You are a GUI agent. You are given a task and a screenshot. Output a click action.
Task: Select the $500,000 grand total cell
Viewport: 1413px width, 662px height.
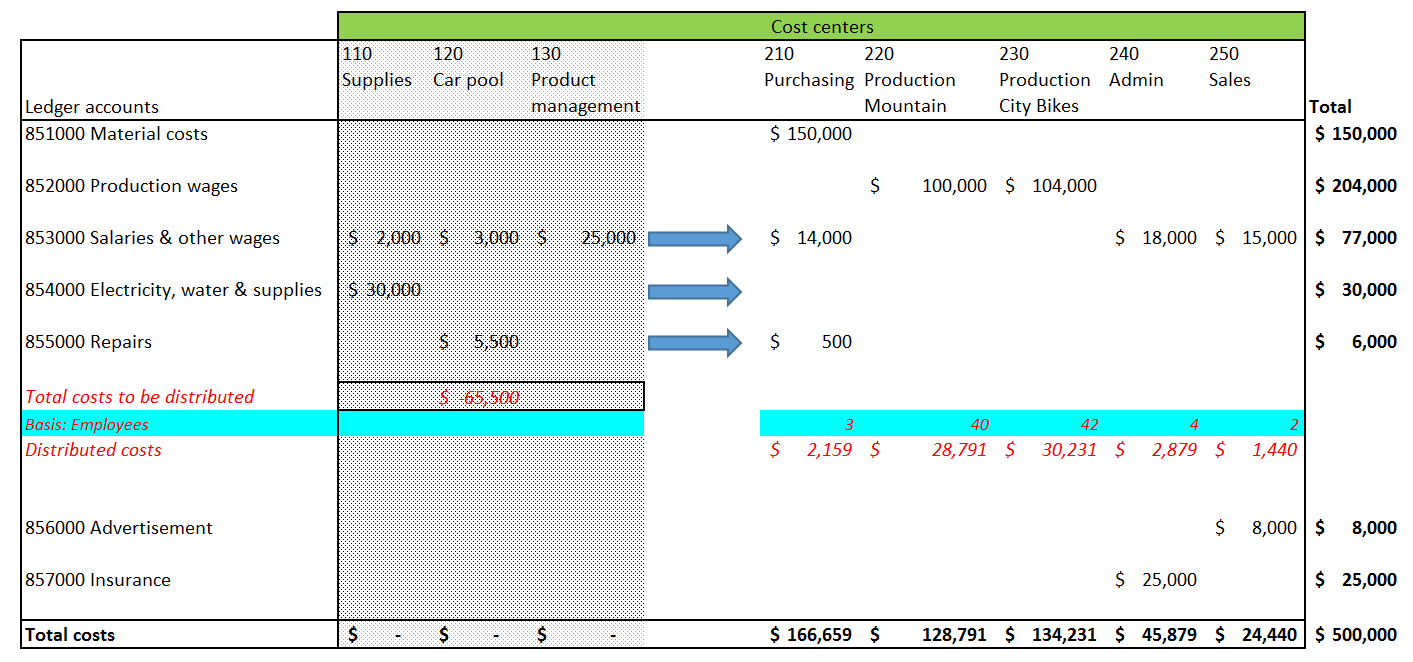coord(1357,635)
